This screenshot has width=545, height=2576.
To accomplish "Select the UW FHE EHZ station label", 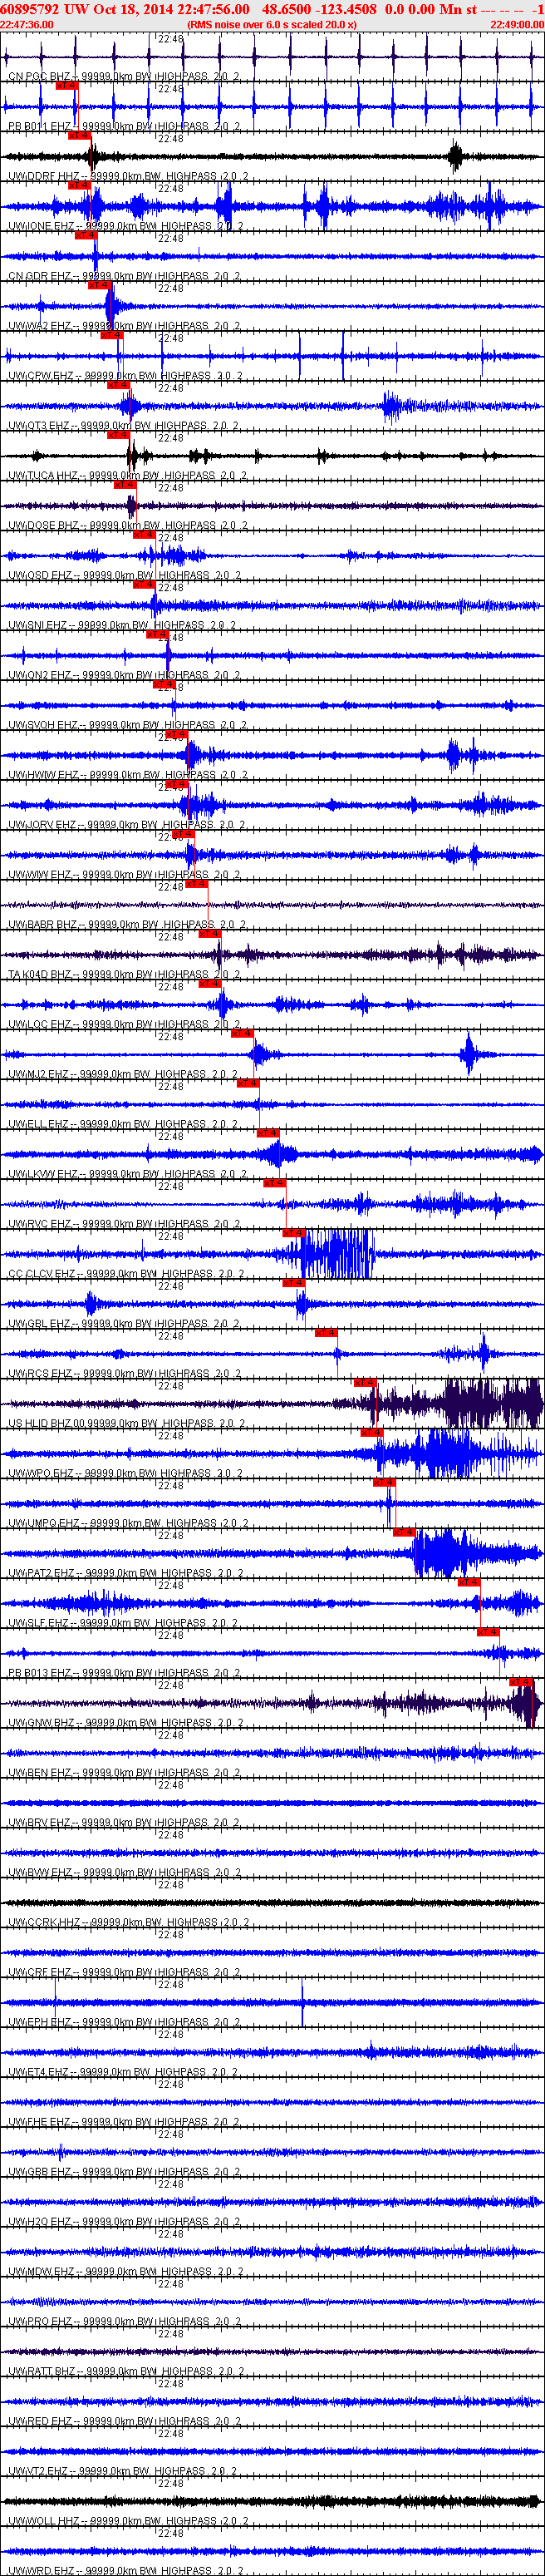I will (x=124, y=2123).
